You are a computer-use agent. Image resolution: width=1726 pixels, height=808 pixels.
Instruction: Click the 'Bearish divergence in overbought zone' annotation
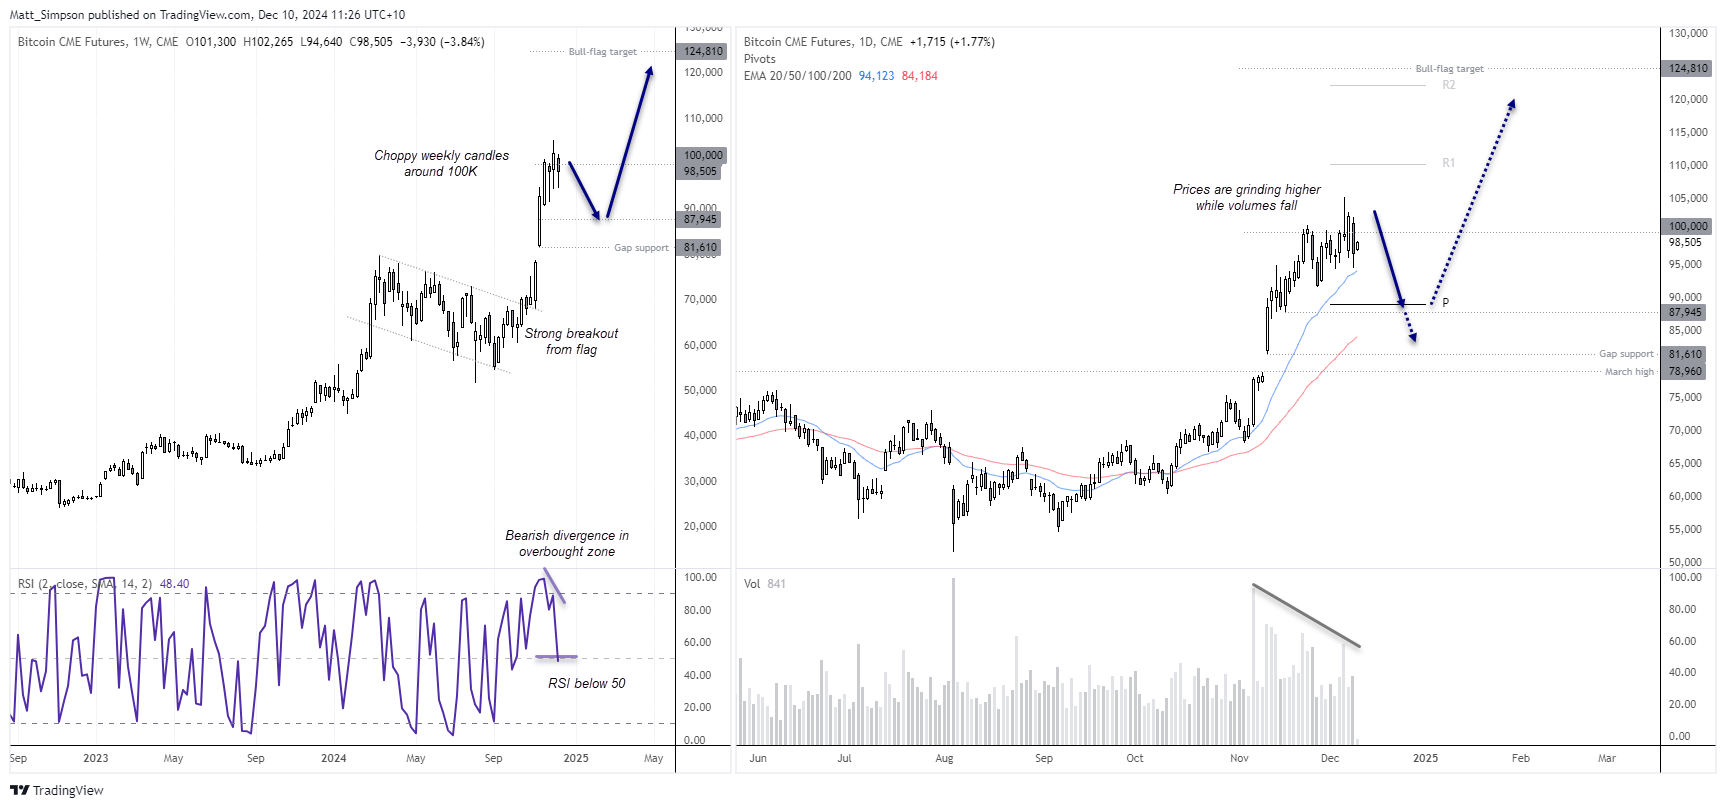(567, 543)
